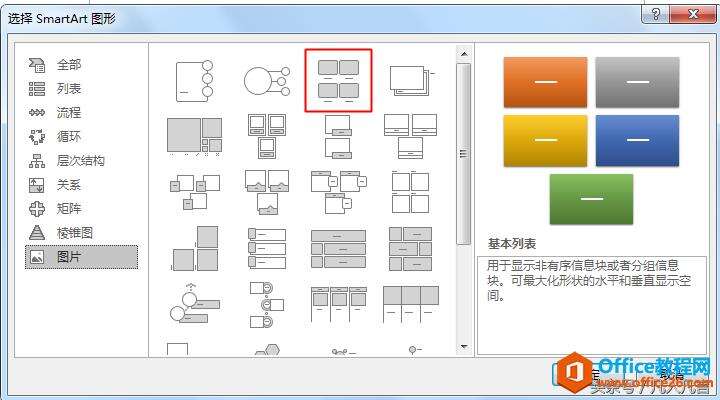Choose the three columns with header bars layout
The image size is (720, 400).
coord(338,304)
